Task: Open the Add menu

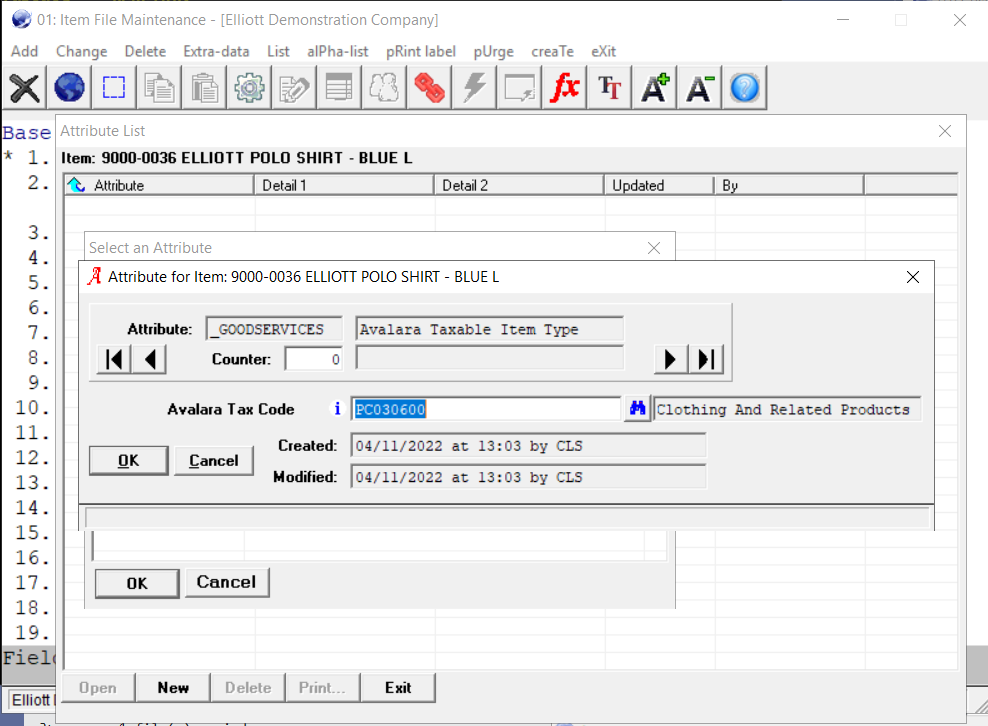Action: [x=25, y=52]
